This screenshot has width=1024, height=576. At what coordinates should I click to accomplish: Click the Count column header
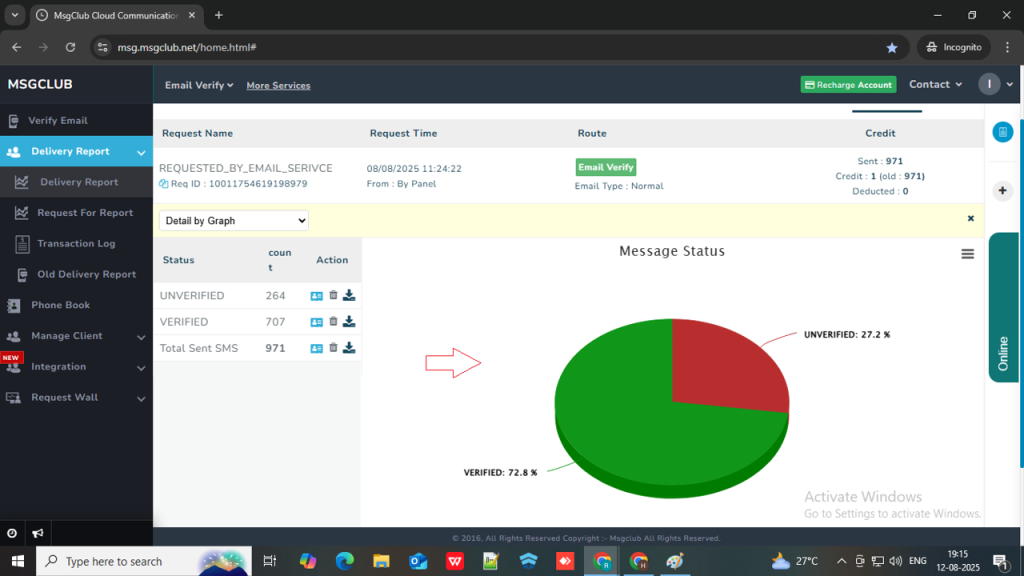[280, 260]
